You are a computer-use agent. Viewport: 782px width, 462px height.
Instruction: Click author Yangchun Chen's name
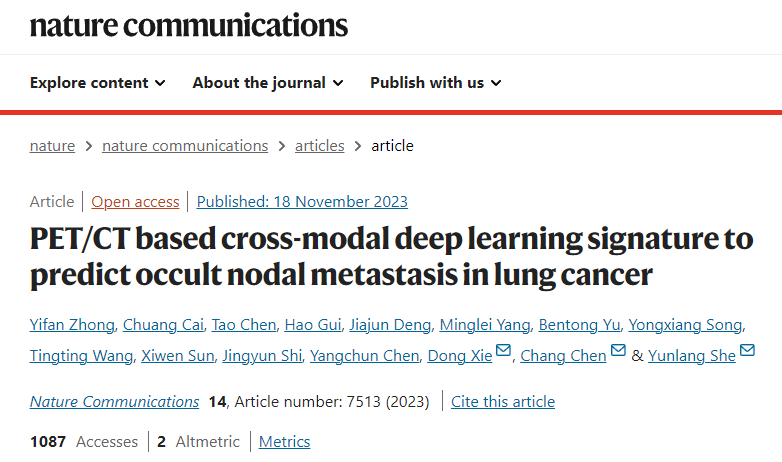[x=363, y=356]
